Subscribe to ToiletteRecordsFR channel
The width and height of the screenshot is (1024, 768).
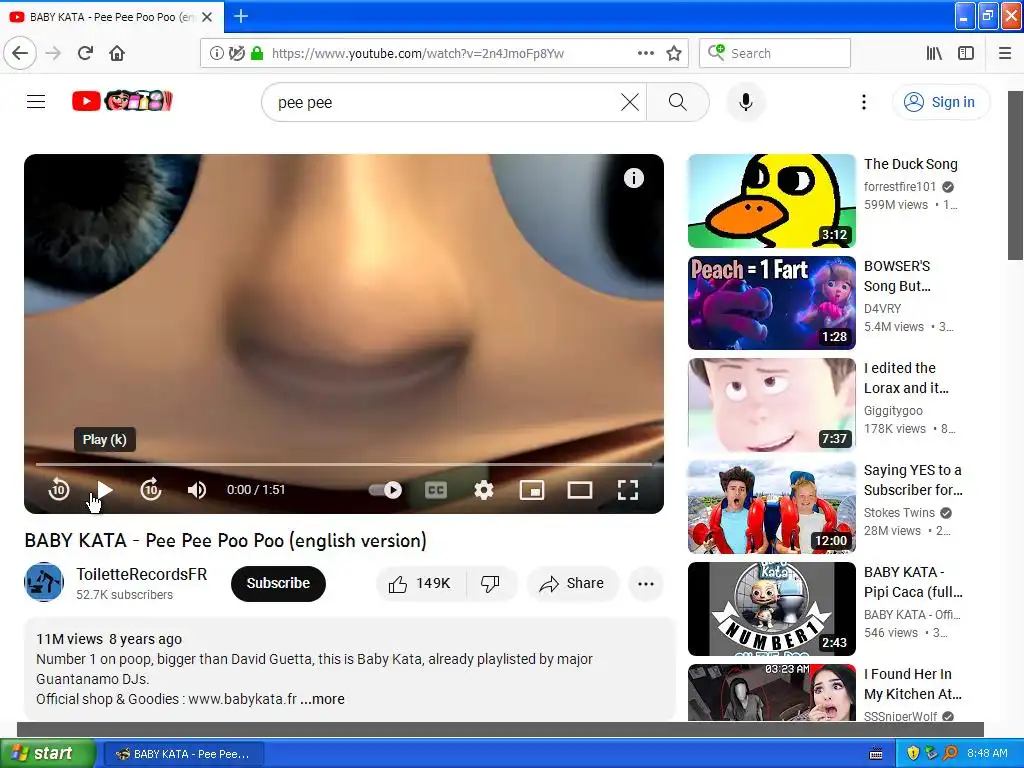(278, 583)
